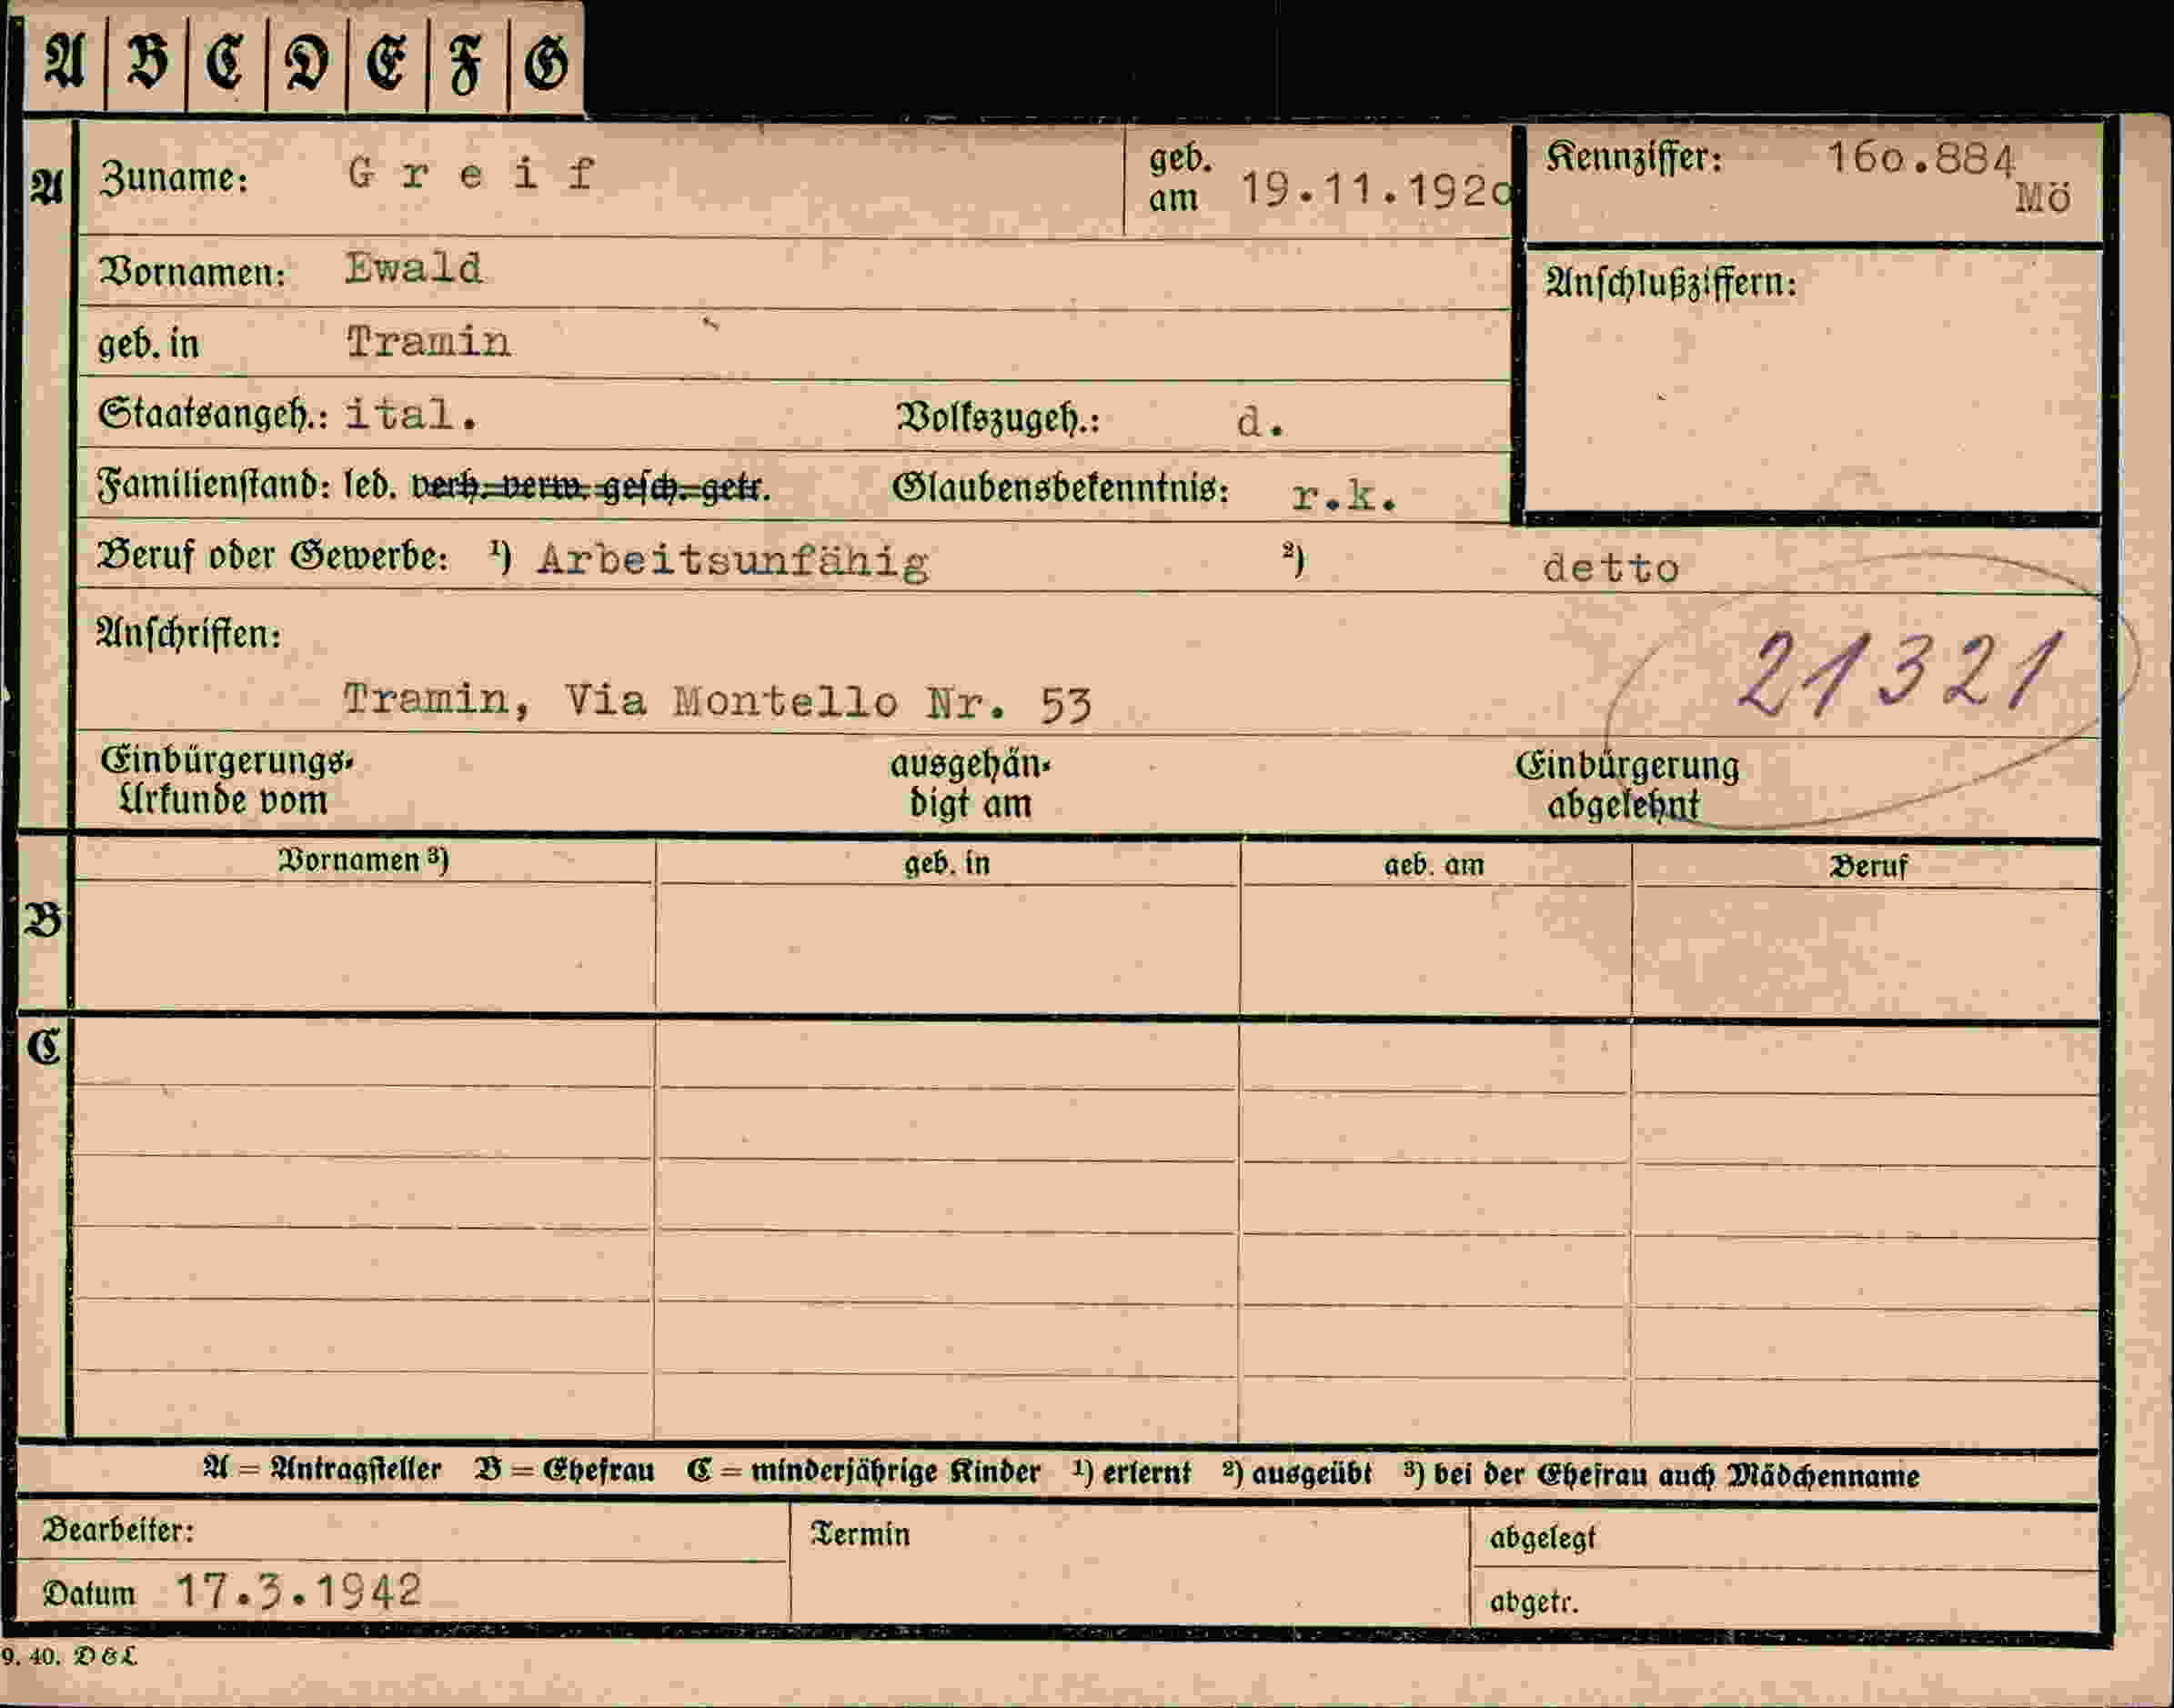Screen dimensions: 2174x1708
Task: Click the date '17.3.1942'
Action: point(298,1590)
